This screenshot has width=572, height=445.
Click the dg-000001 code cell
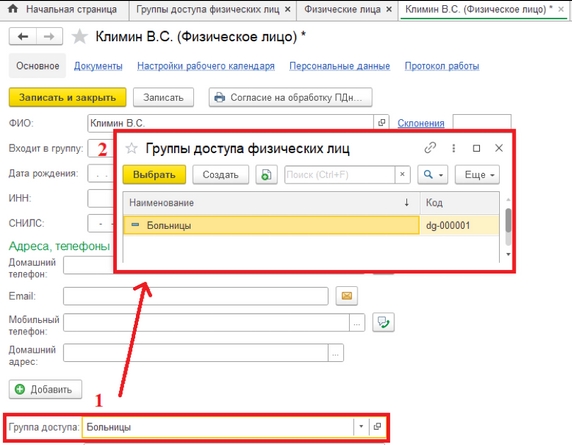pyautogui.click(x=459, y=225)
